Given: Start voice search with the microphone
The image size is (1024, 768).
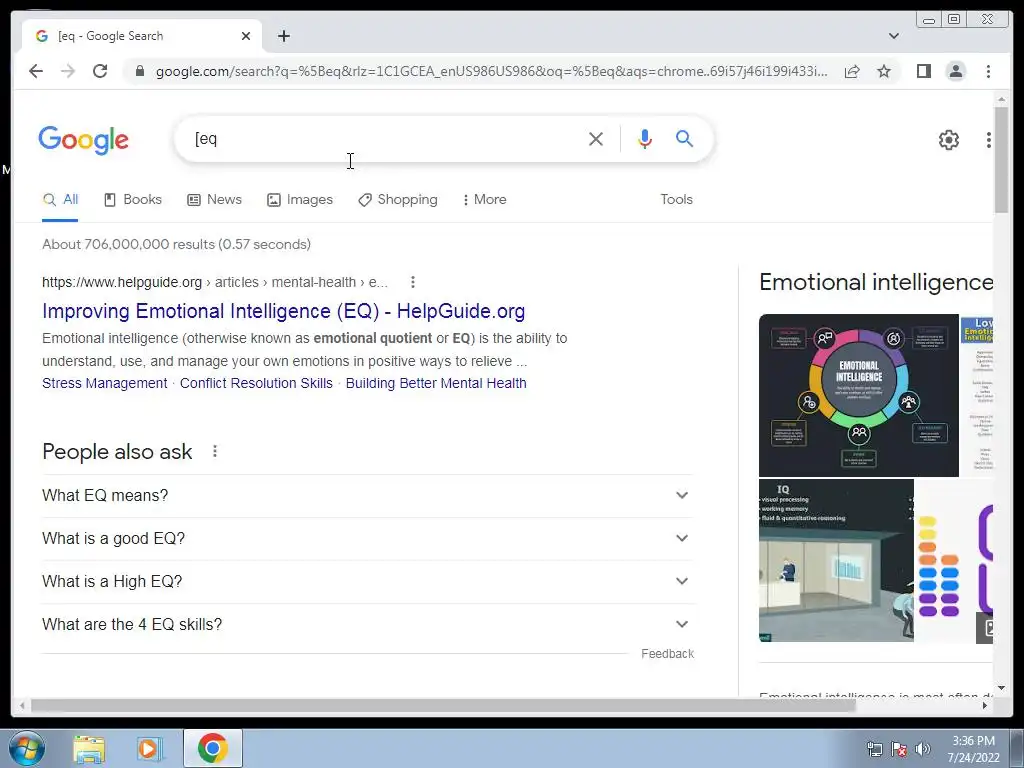Looking at the screenshot, I should pos(645,139).
